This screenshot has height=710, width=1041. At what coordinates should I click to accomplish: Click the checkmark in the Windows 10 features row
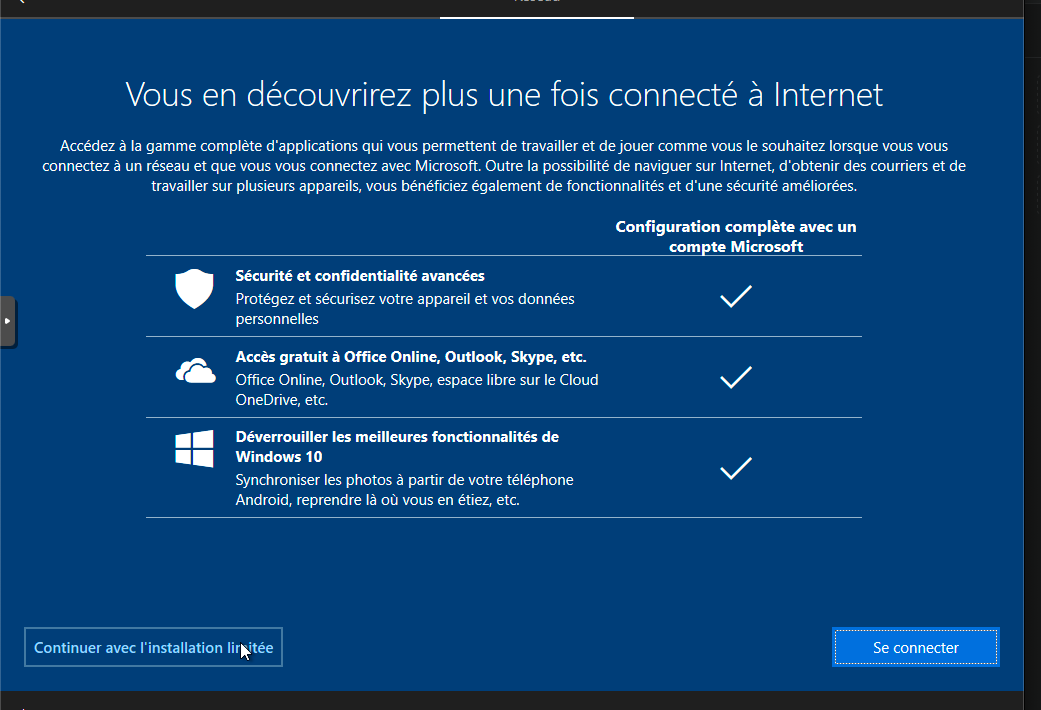pos(736,468)
